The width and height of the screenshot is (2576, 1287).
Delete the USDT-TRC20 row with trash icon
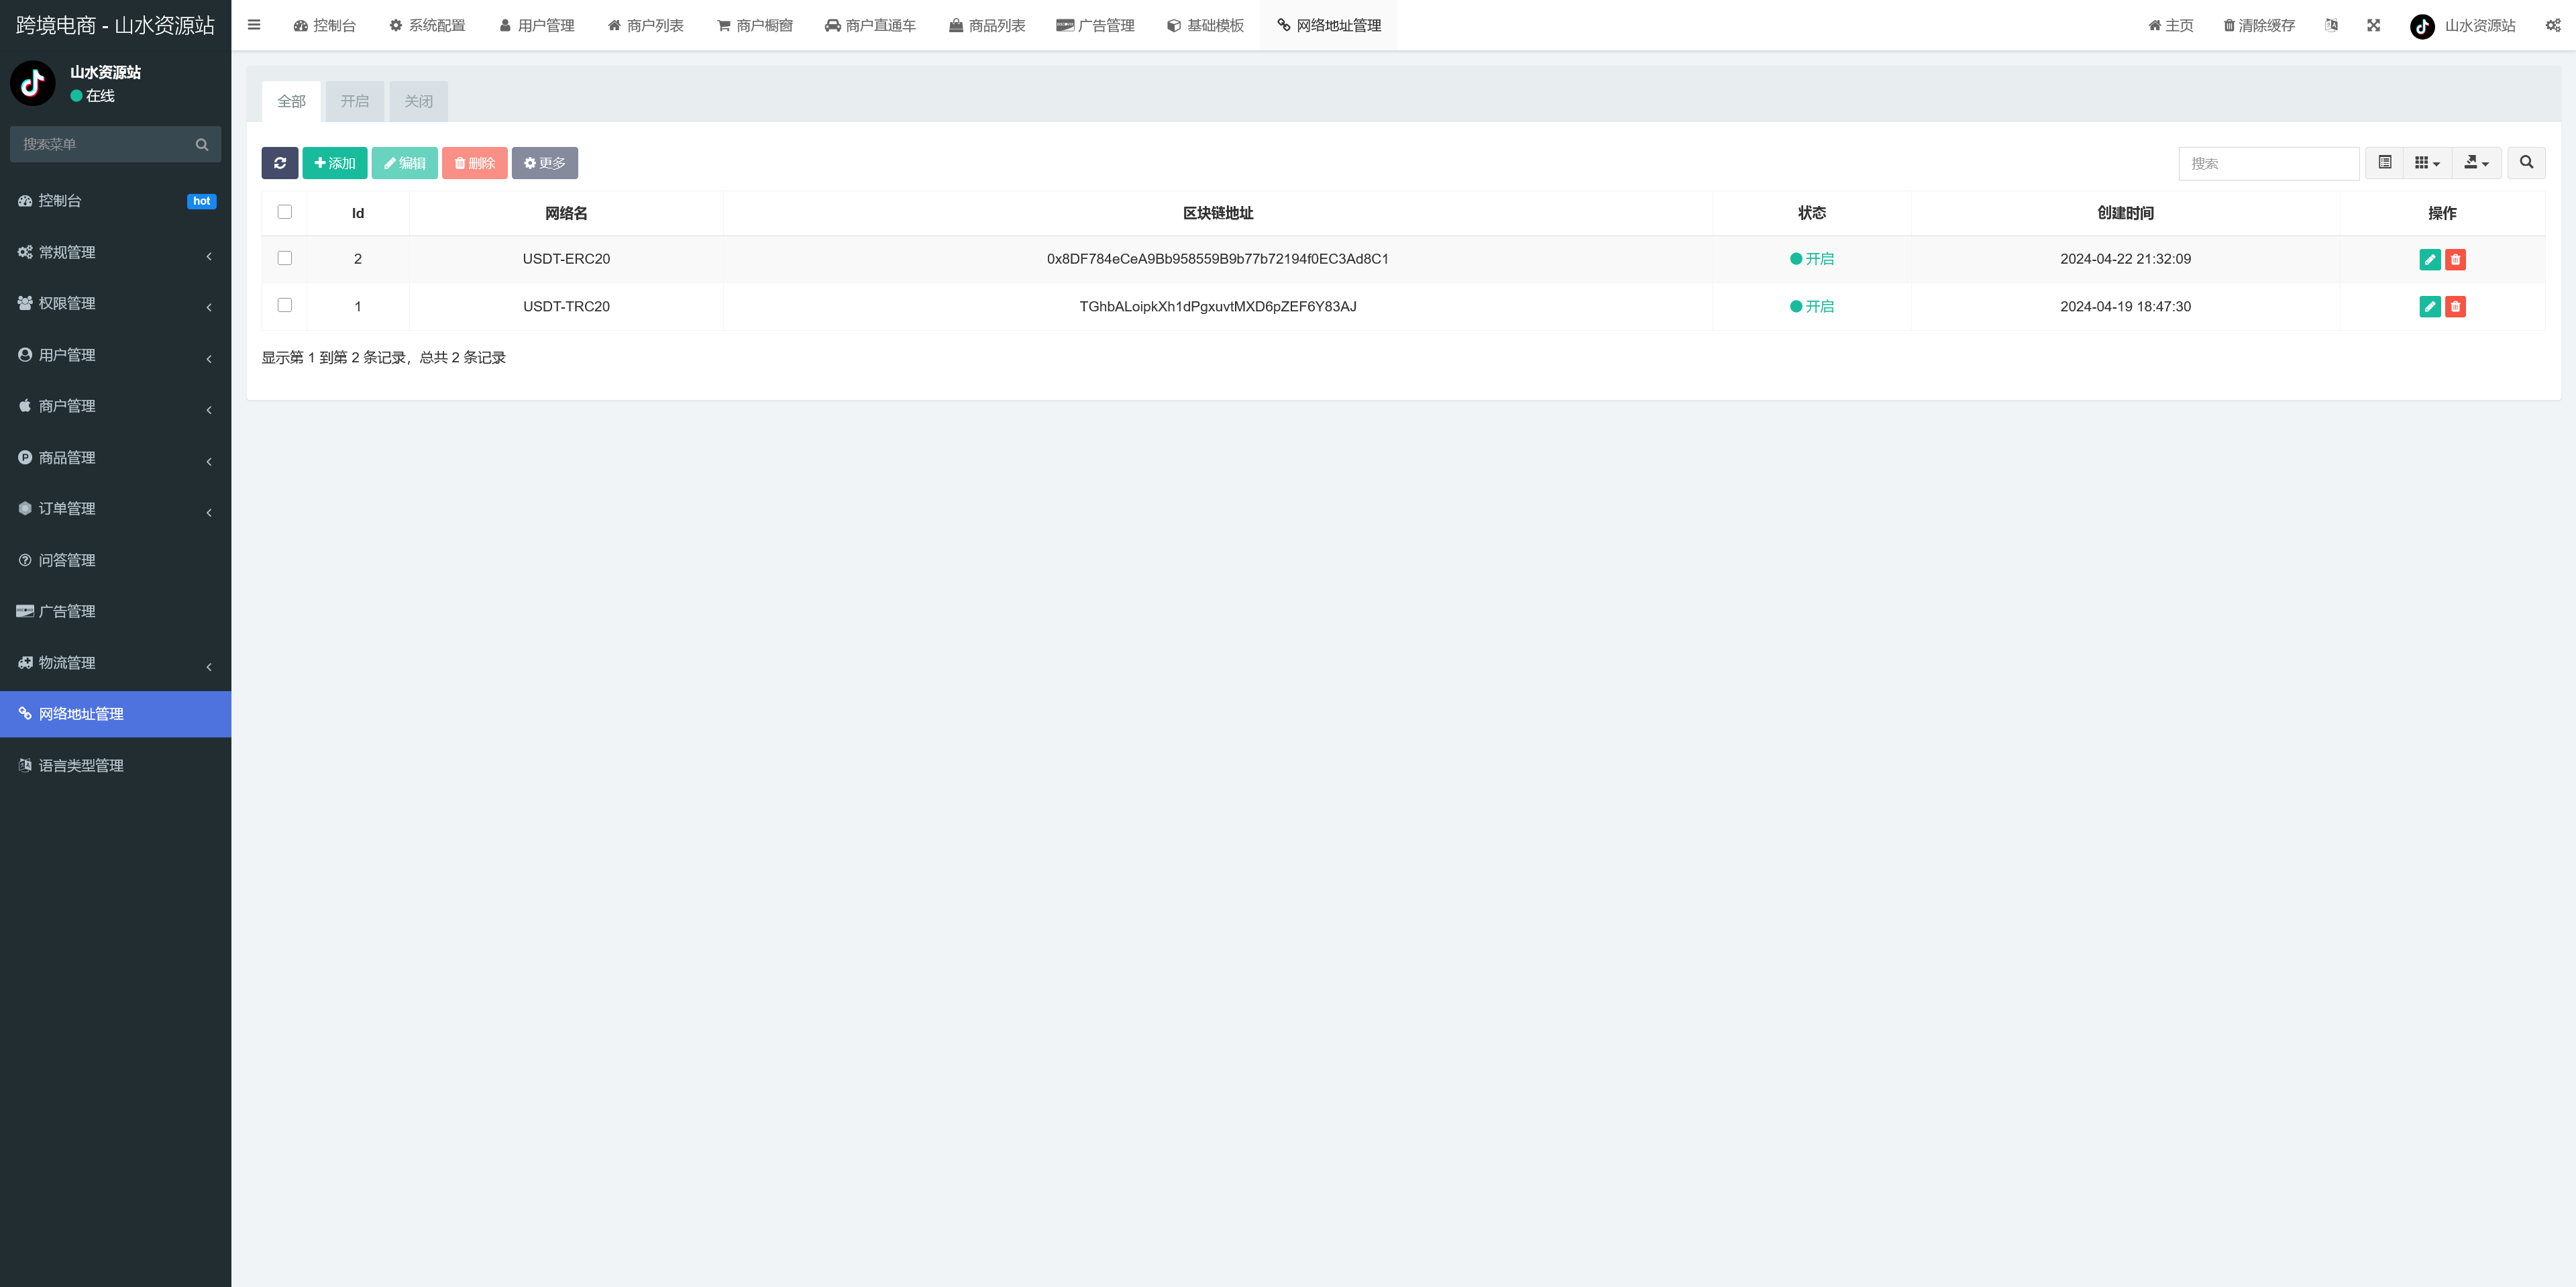tap(2455, 307)
